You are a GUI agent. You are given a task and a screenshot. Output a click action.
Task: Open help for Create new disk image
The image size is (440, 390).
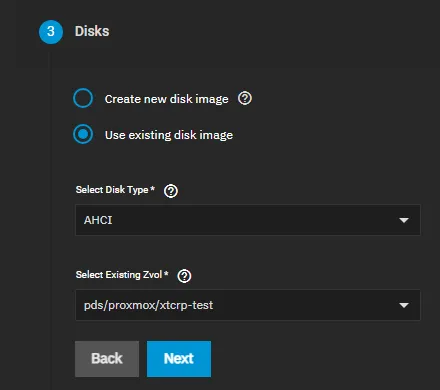[245, 98]
